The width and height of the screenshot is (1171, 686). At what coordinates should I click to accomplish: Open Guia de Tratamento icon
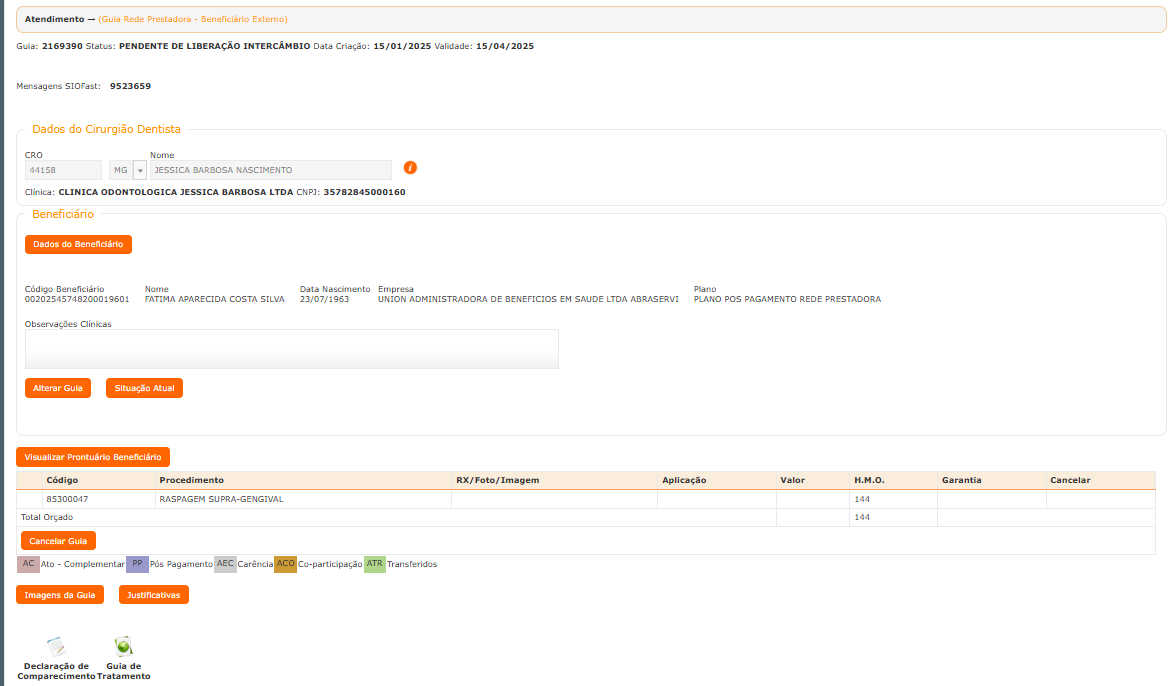[x=123, y=646]
